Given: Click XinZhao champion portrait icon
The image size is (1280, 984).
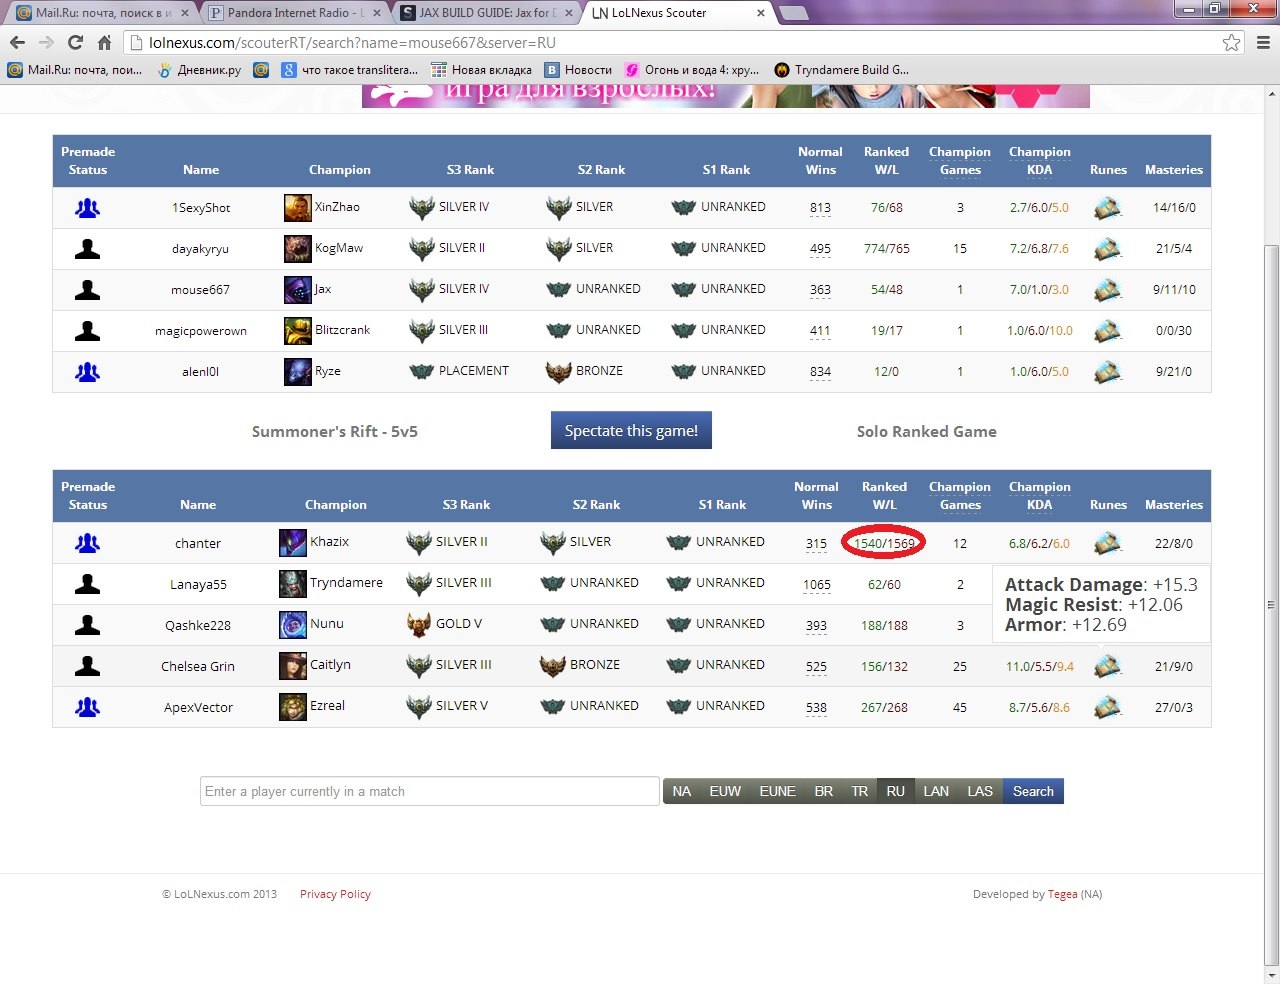Looking at the screenshot, I should 297,208.
